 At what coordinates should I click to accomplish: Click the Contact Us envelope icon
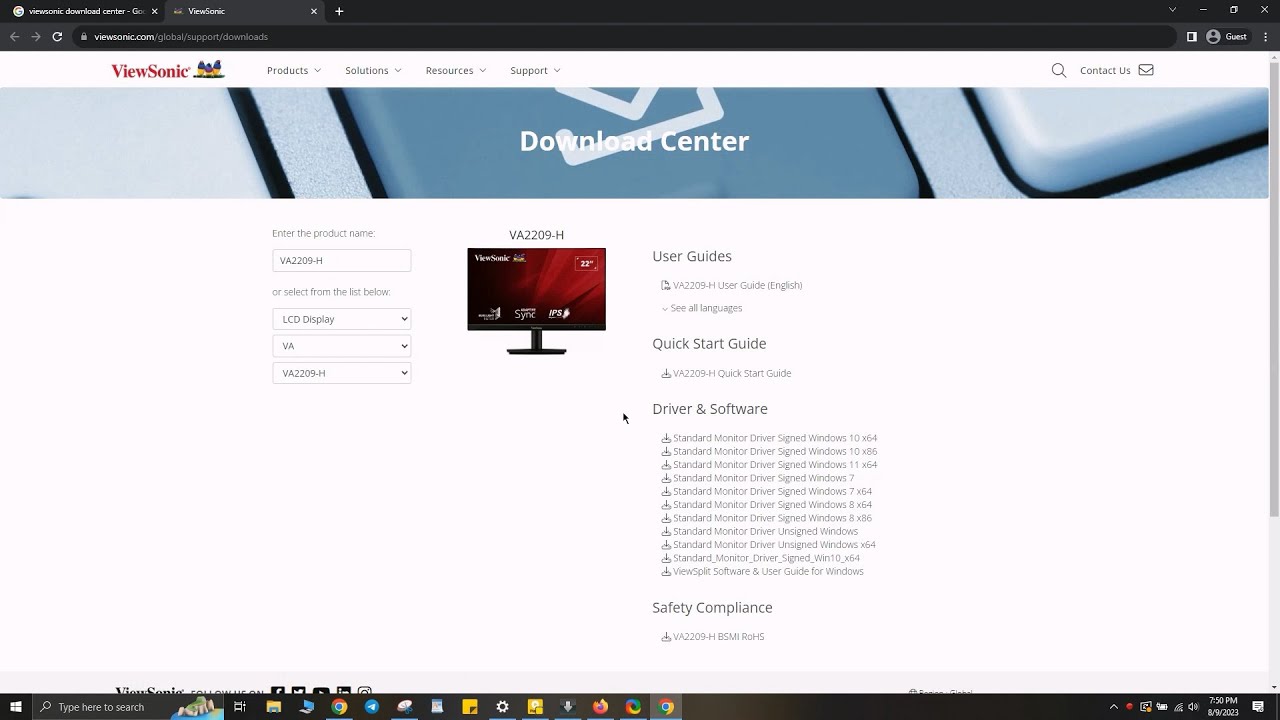(x=1146, y=70)
